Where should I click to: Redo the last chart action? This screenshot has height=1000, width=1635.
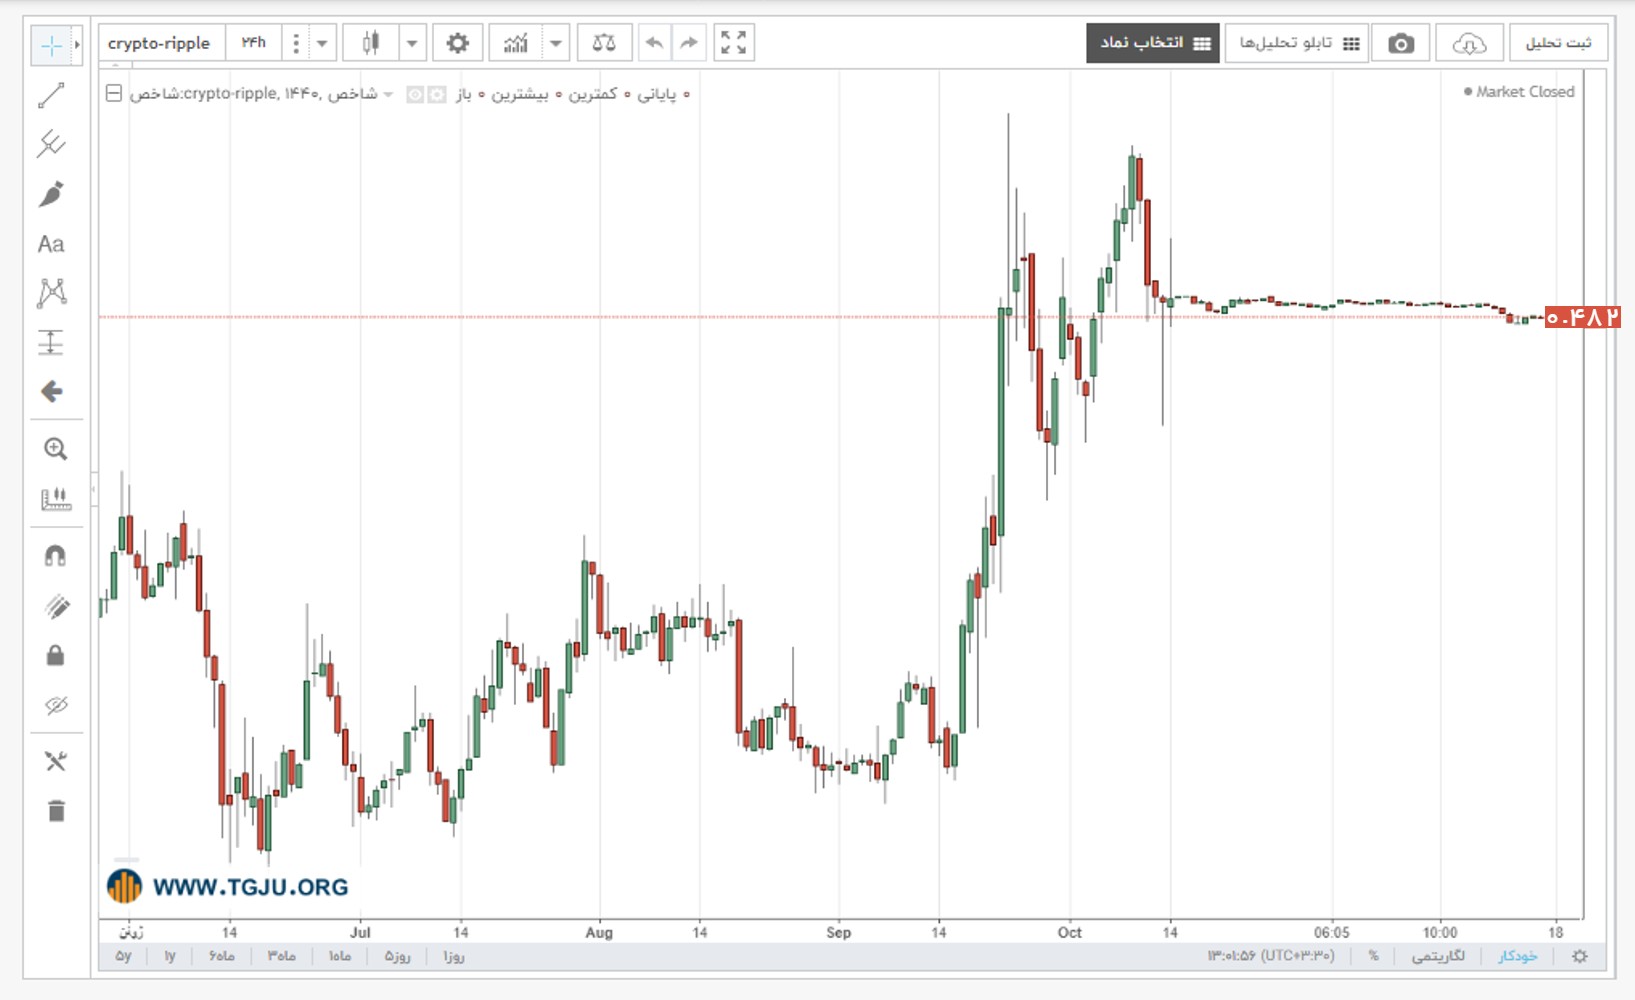pos(689,43)
